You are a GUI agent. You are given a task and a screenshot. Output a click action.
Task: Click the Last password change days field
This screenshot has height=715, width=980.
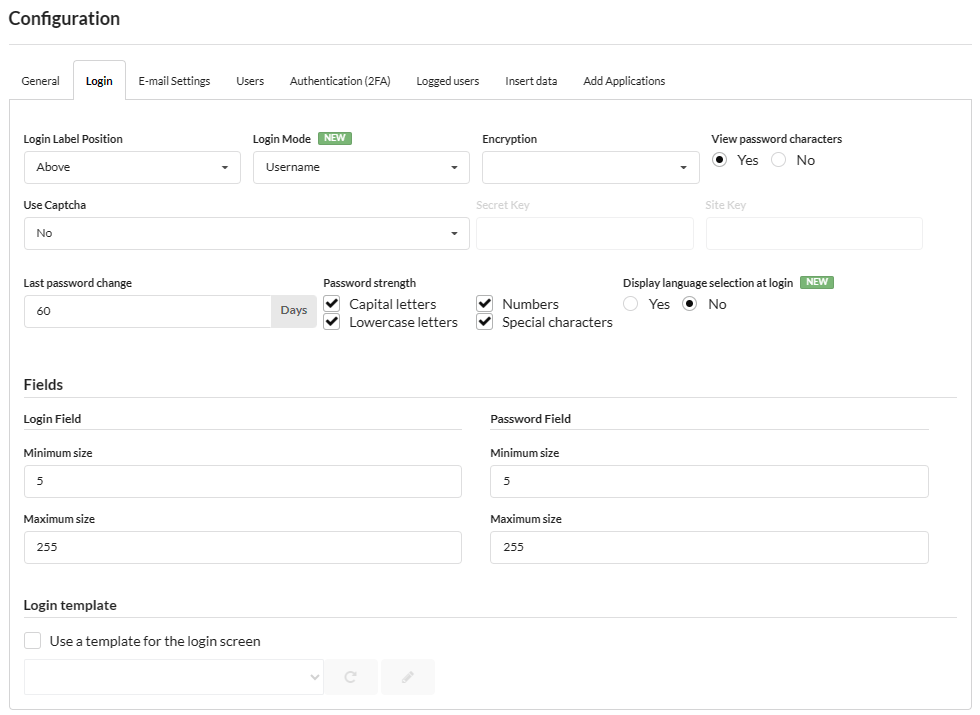(x=147, y=311)
